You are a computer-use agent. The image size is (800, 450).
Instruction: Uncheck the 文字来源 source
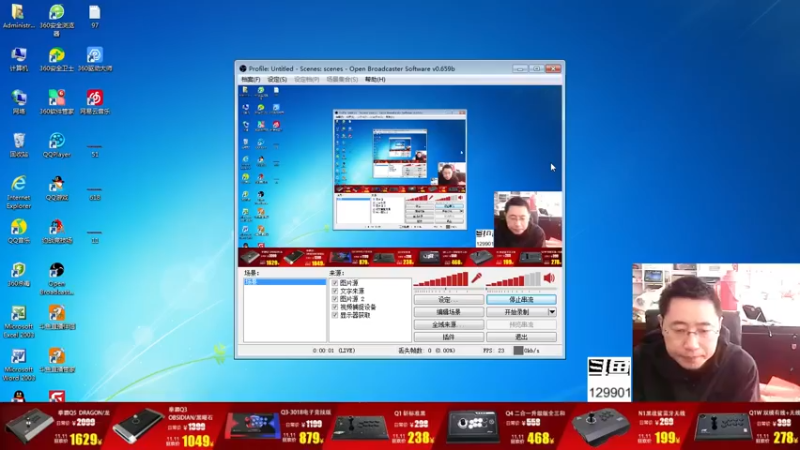335,291
